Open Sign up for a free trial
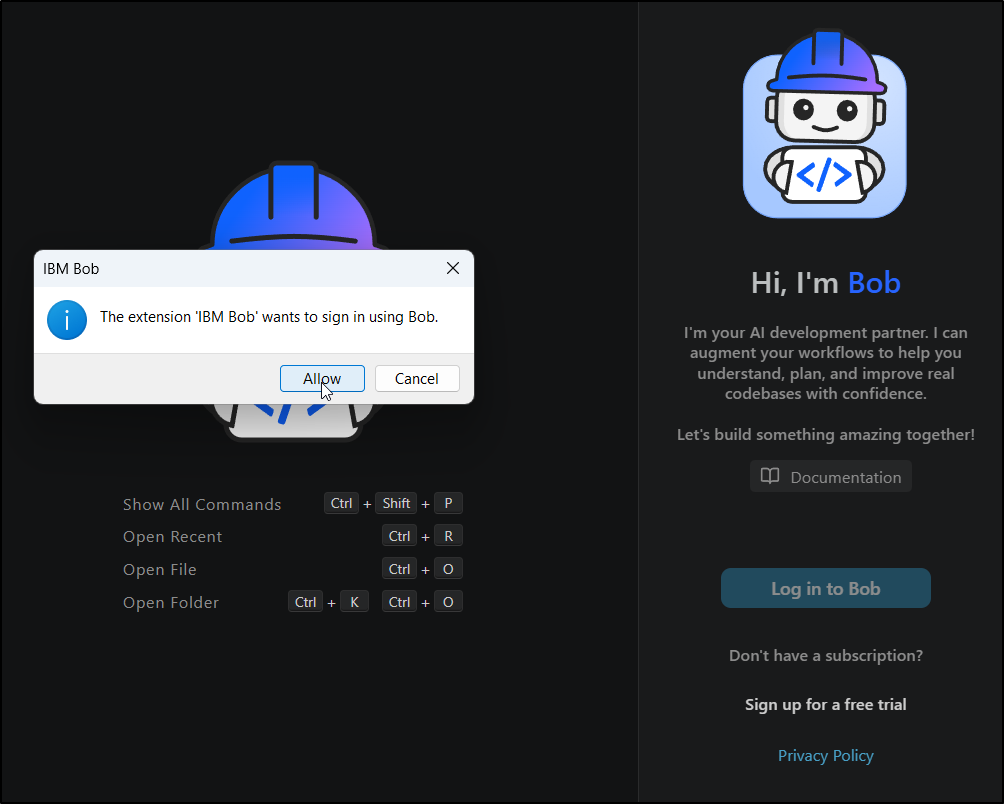Viewport: 1004px width, 804px height. pyautogui.click(x=825, y=704)
